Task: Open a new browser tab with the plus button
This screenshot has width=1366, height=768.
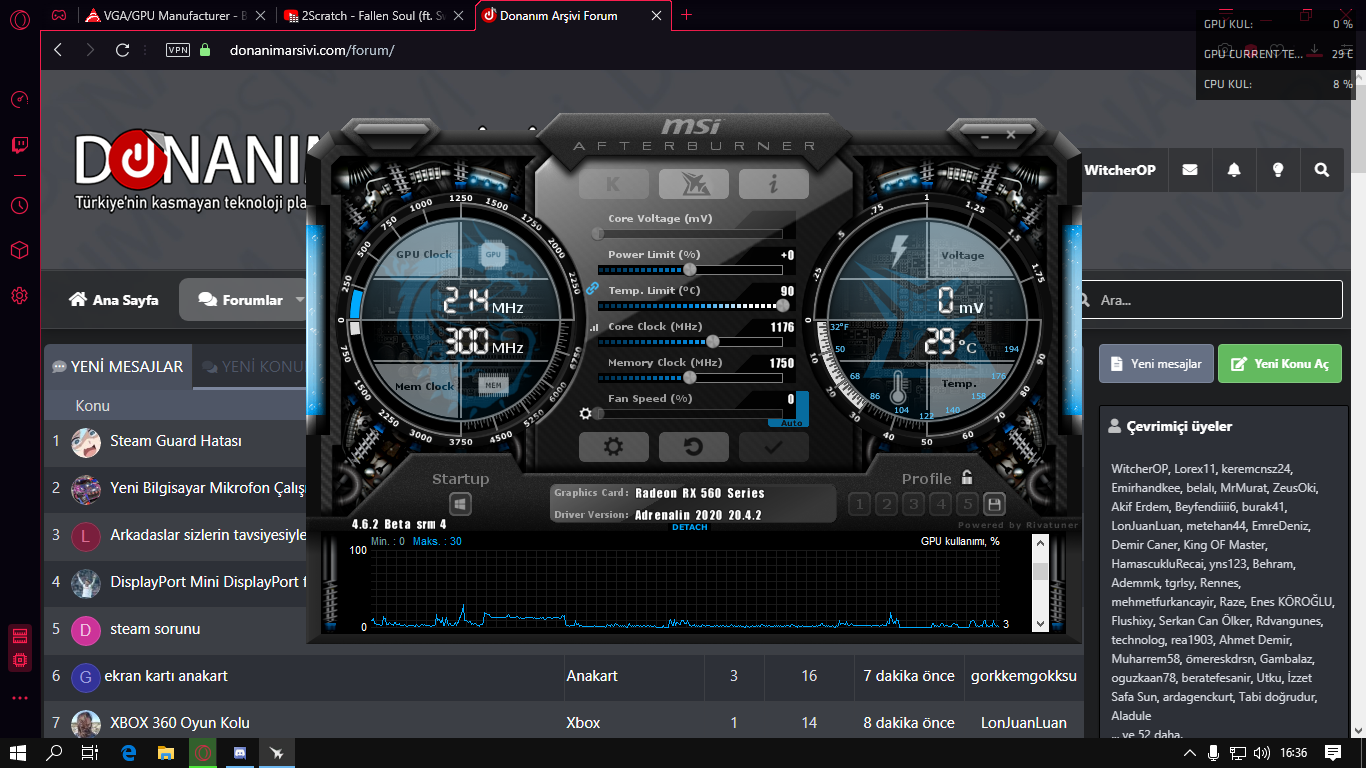Action: [x=686, y=15]
